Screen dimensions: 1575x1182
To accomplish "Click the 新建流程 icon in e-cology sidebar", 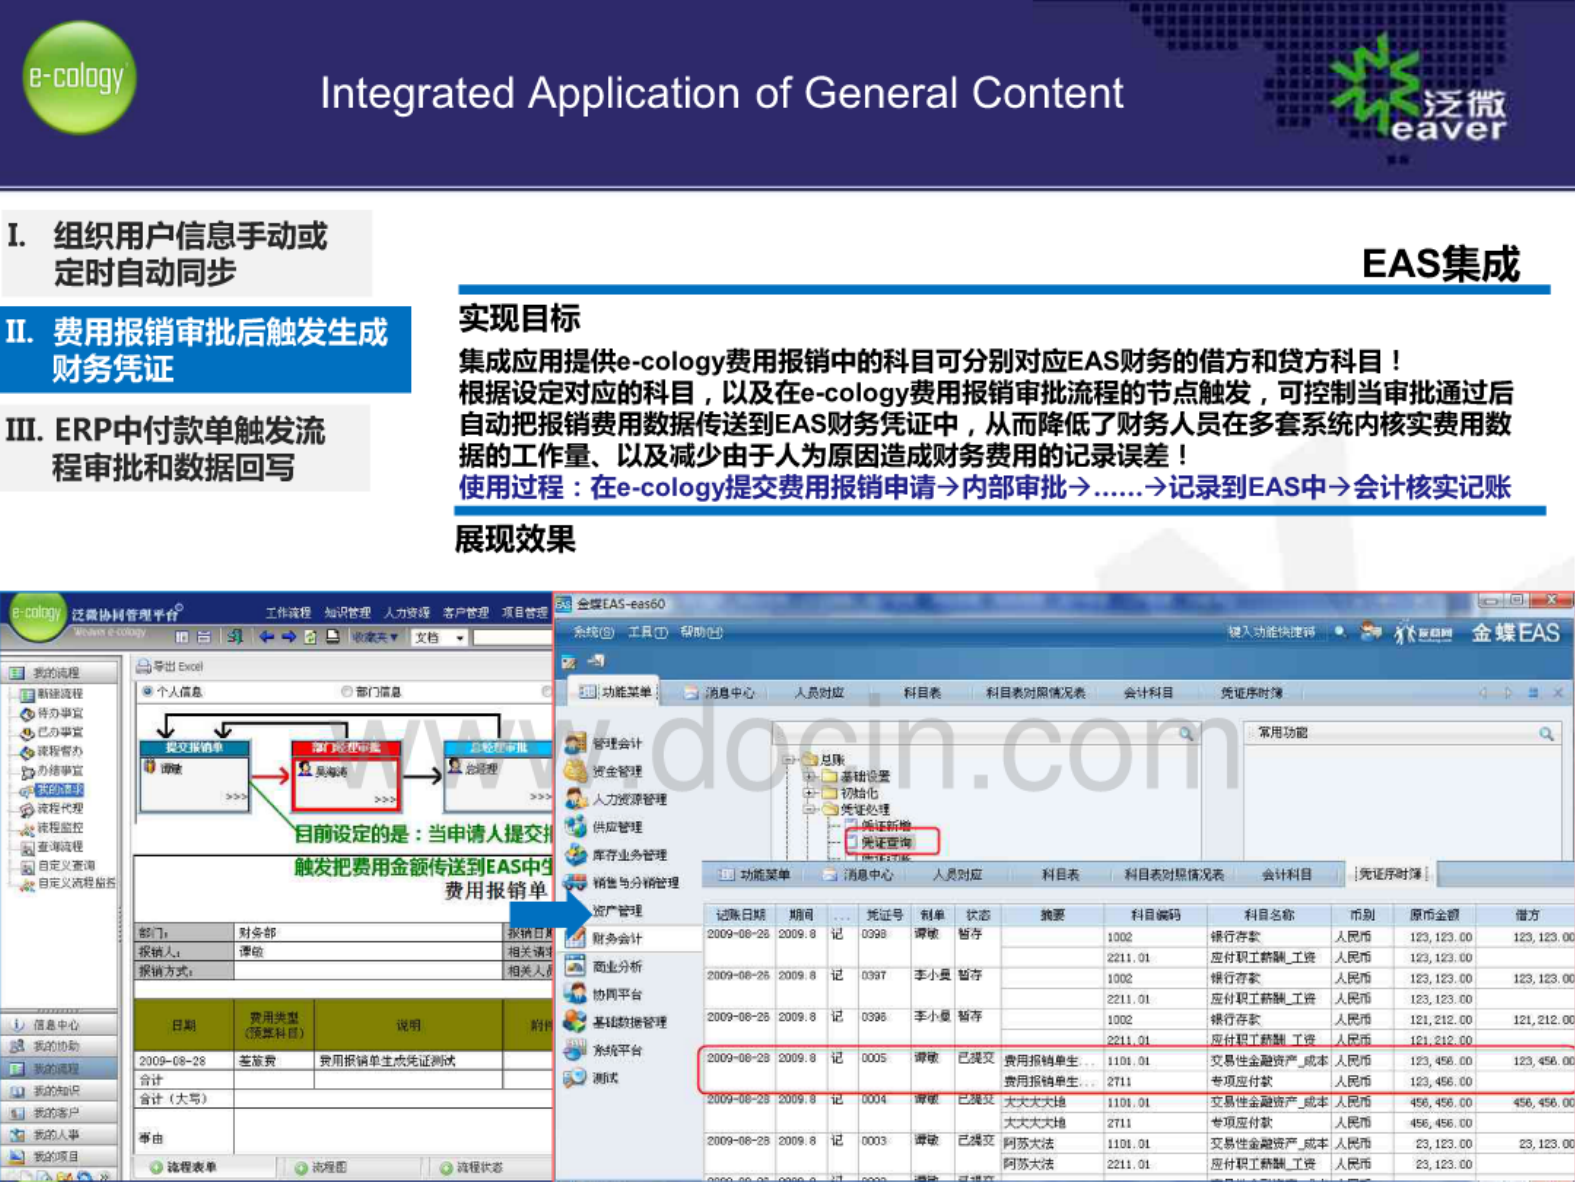I will point(27,694).
